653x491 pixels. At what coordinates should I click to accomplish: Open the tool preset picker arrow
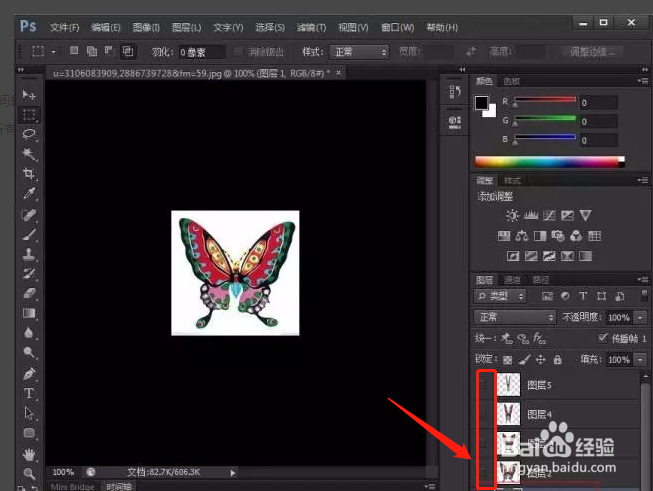[53, 52]
